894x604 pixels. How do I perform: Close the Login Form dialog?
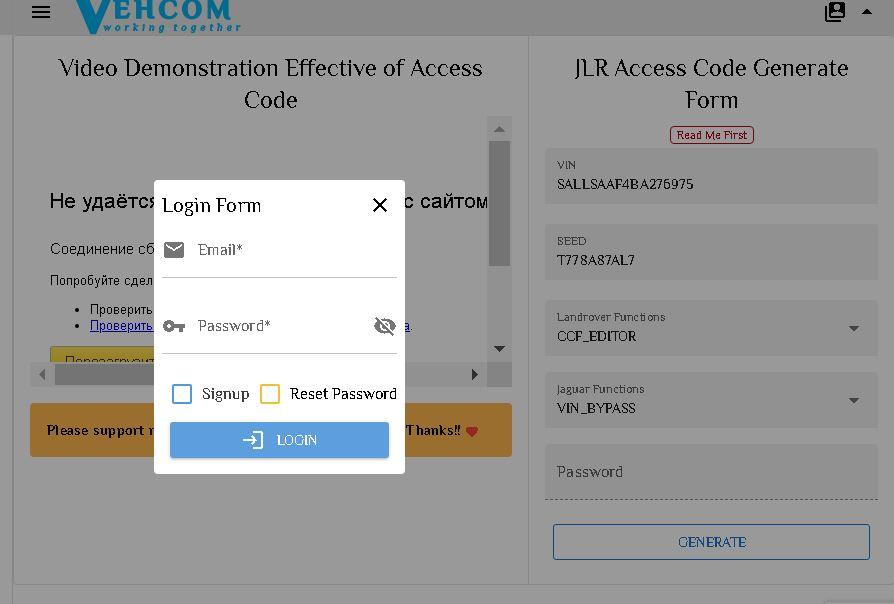click(380, 205)
